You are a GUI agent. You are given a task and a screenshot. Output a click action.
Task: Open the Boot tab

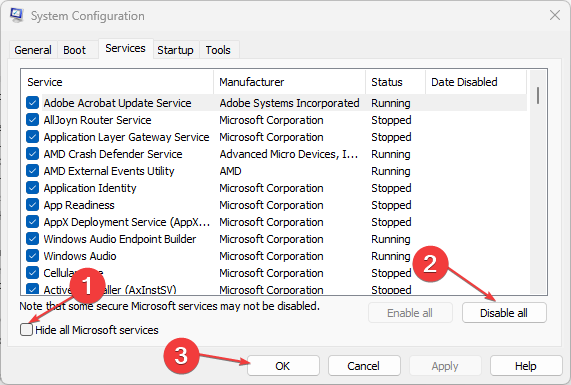coord(74,50)
